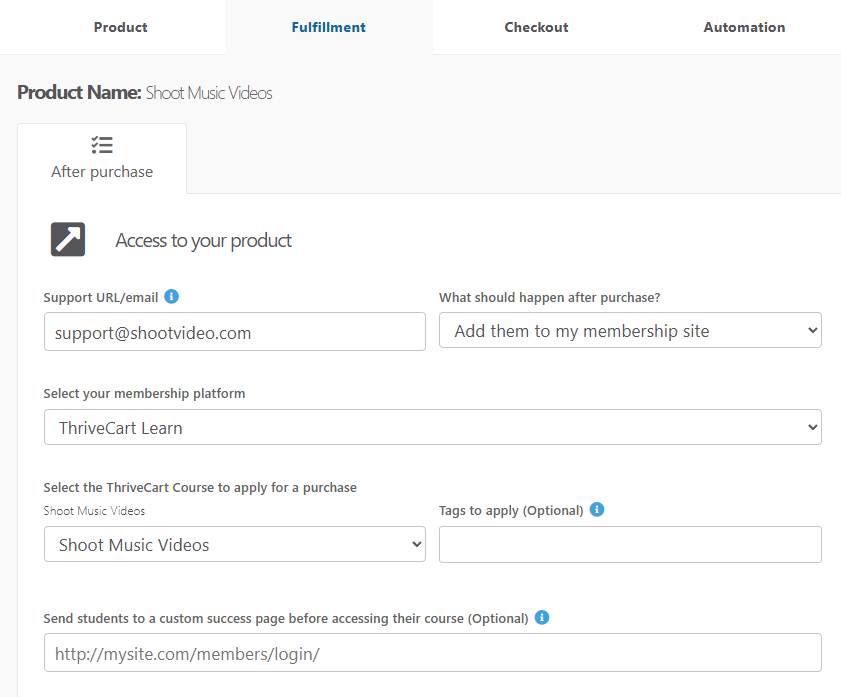Open the 'What should happen after purchase' dropdown

[630, 331]
